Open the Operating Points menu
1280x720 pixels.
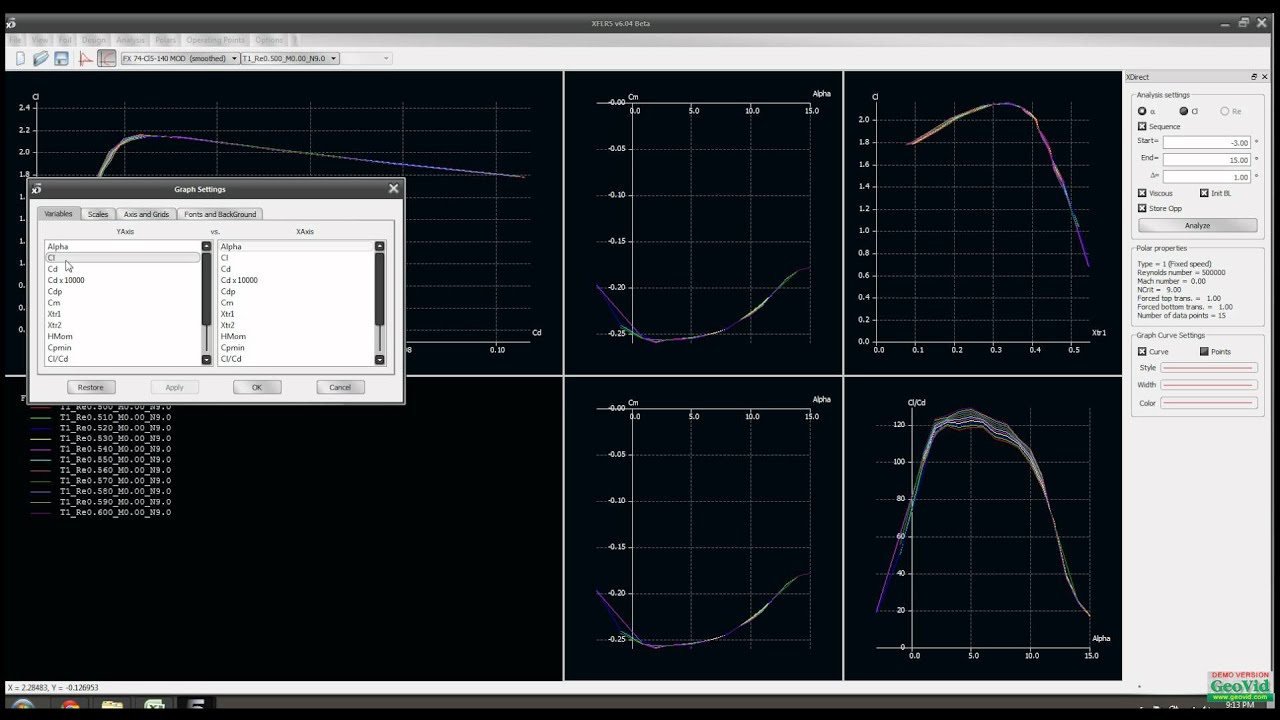[216, 40]
